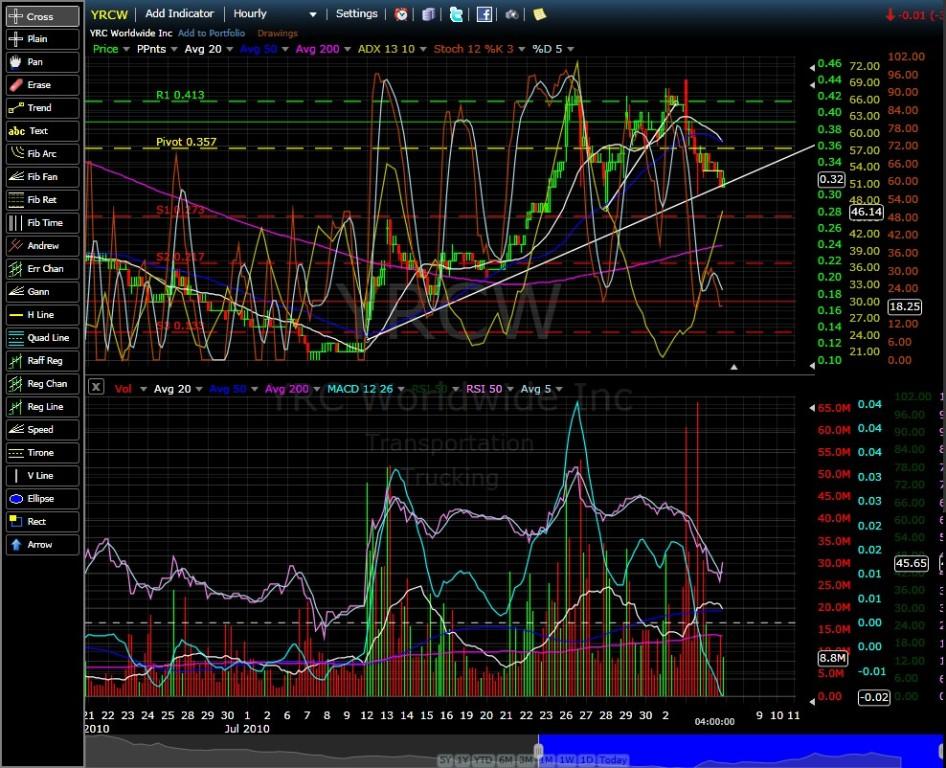This screenshot has width=946, height=768.
Task: Select the Arrow drawing tool
Action: click(x=42, y=545)
